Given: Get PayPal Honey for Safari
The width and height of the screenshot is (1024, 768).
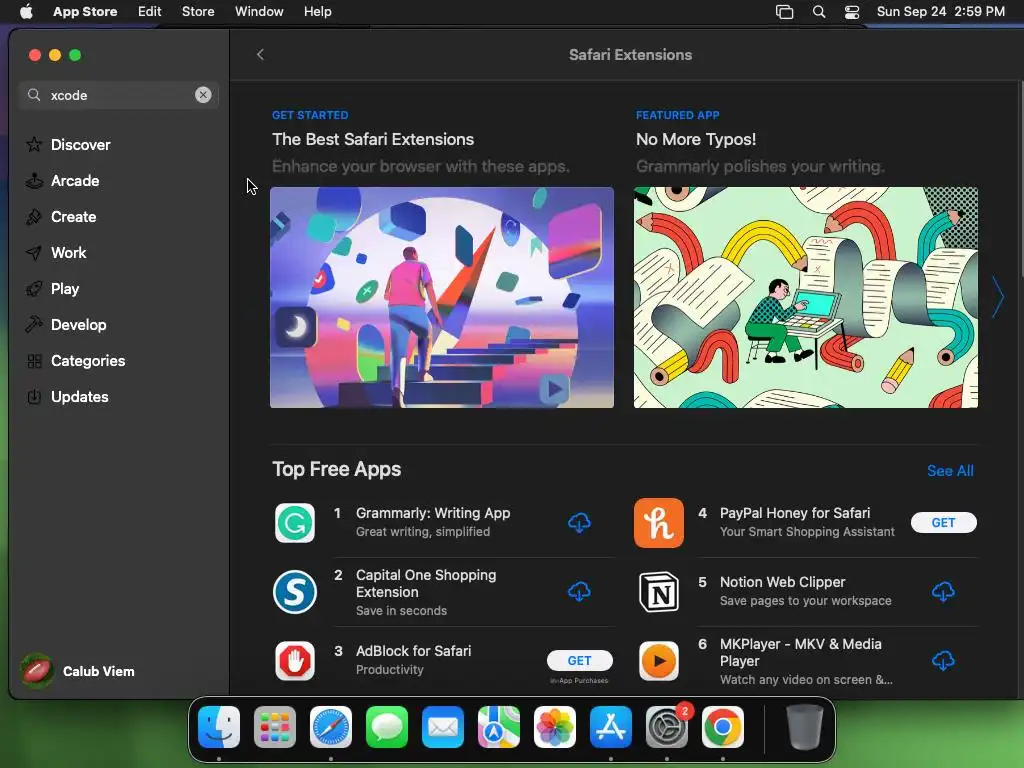Looking at the screenshot, I should 944,522.
